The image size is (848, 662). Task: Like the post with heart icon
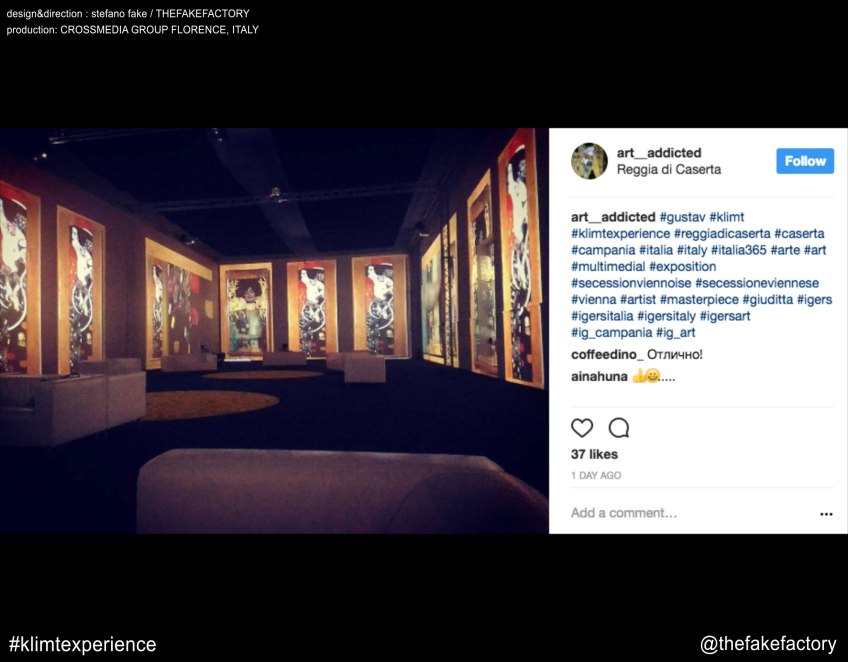[582, 428]
